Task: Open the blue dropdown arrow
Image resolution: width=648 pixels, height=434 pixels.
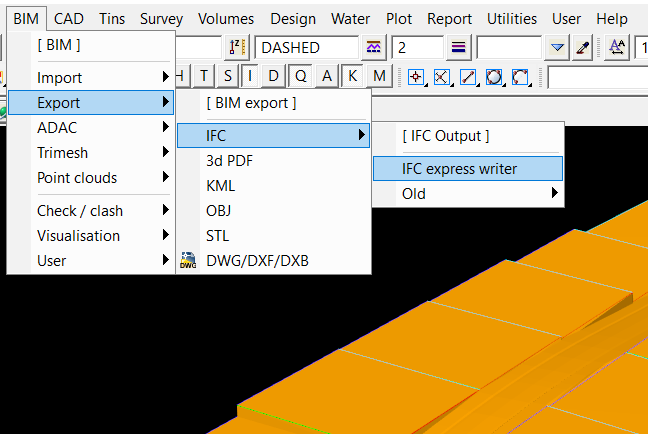Action: point(557,48)
